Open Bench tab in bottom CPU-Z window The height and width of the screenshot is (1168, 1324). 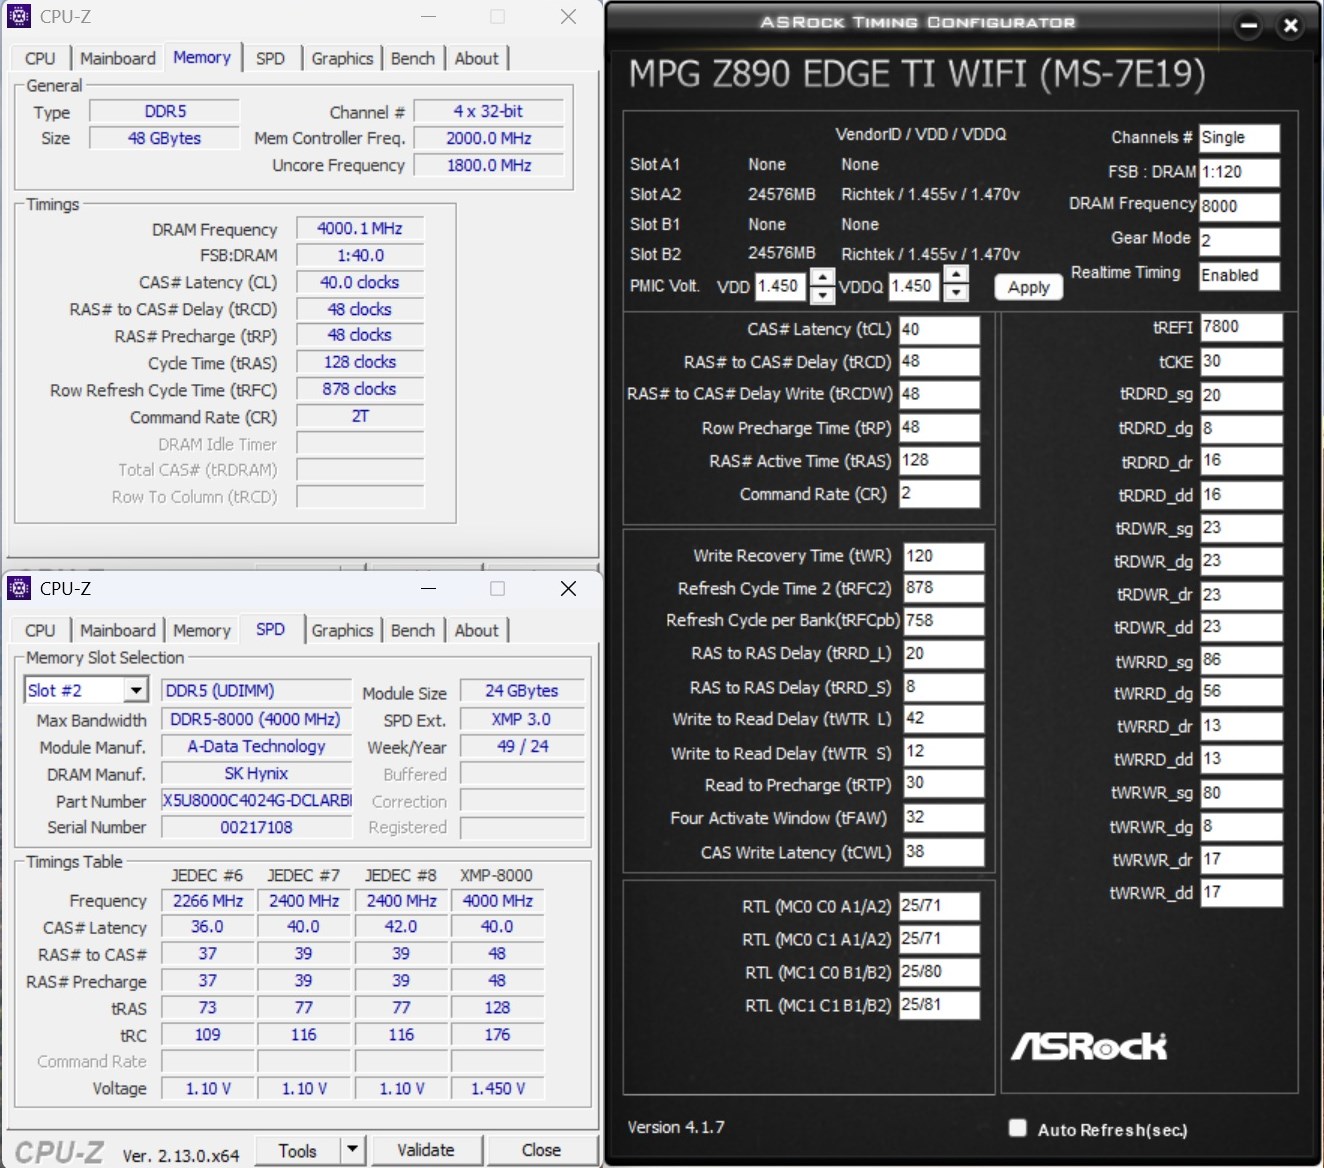point(413,630)
